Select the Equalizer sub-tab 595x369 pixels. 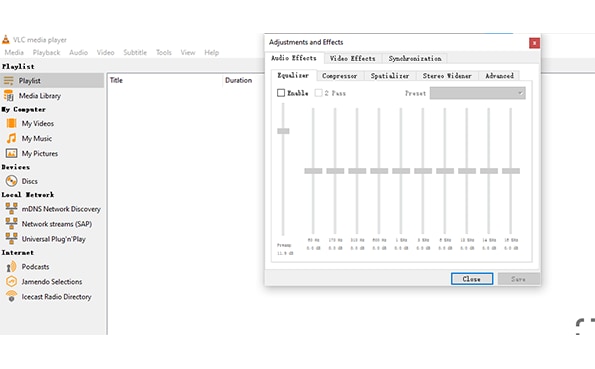[x=293, y=75]
